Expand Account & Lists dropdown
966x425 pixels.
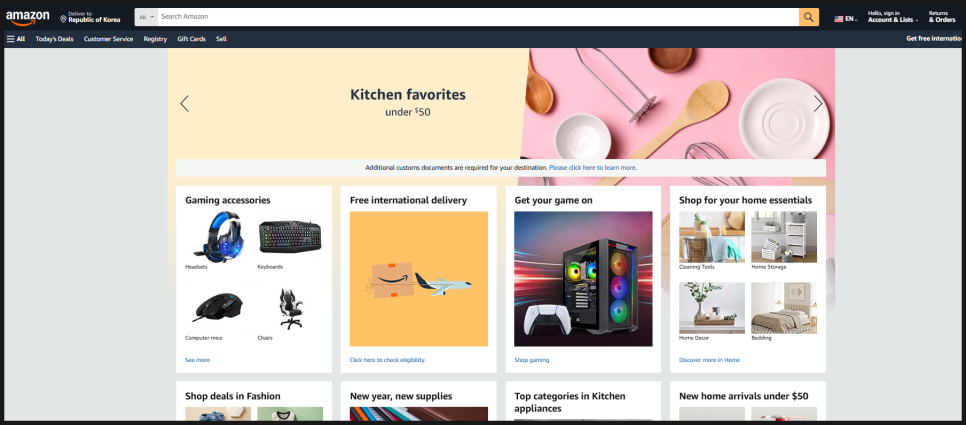click(892, 17)
